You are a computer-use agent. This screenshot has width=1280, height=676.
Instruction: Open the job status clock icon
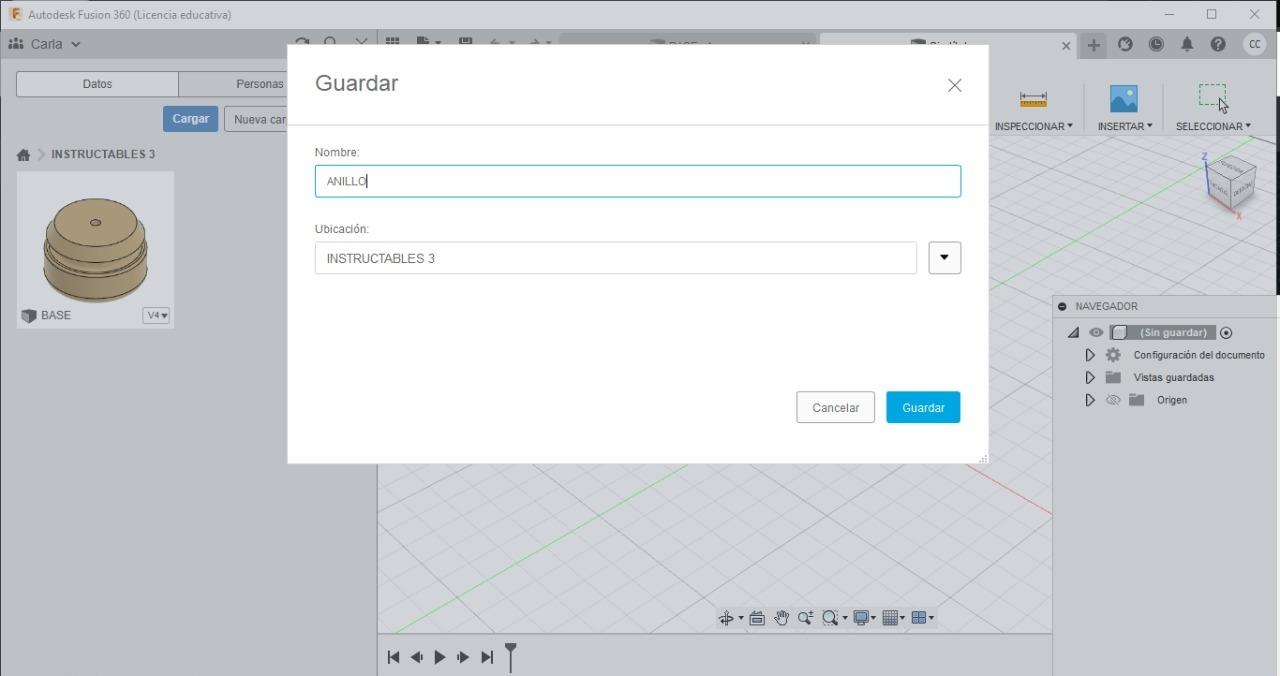(1156, 44)
